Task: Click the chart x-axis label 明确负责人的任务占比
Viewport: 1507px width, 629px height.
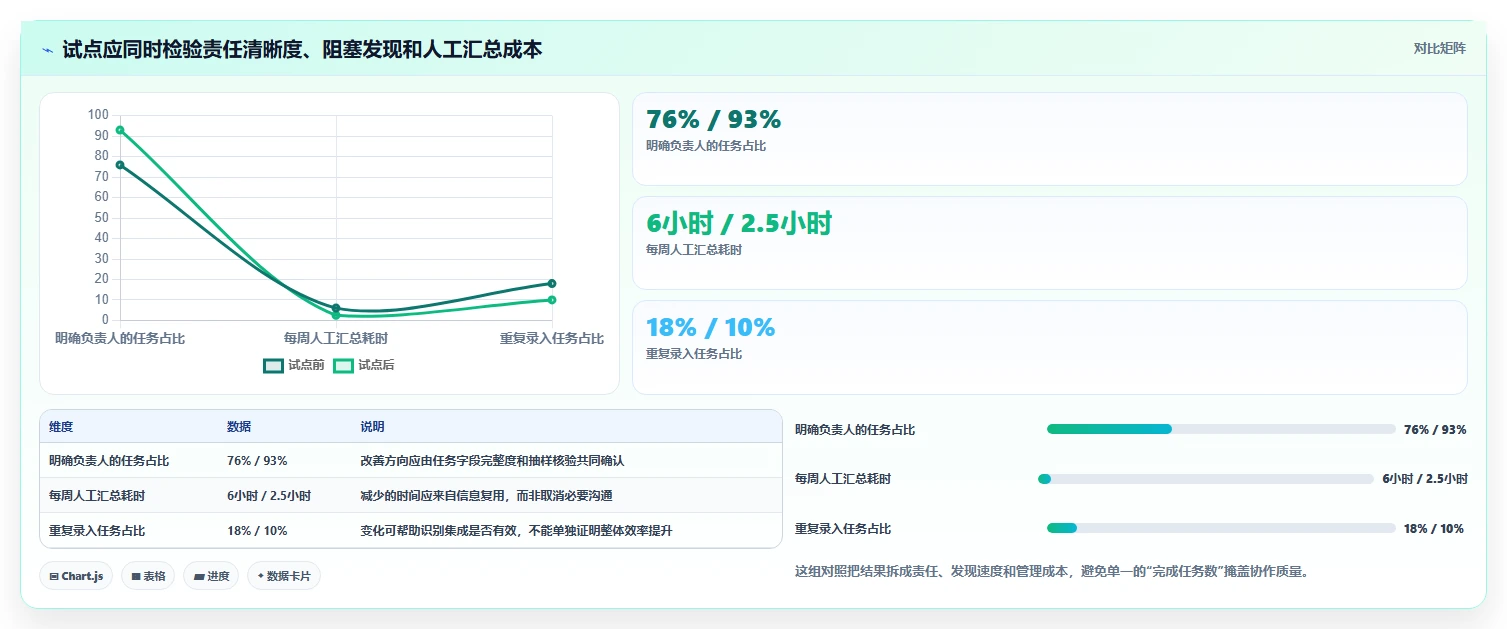Action: pyautogui.click(x=120, y=339)
